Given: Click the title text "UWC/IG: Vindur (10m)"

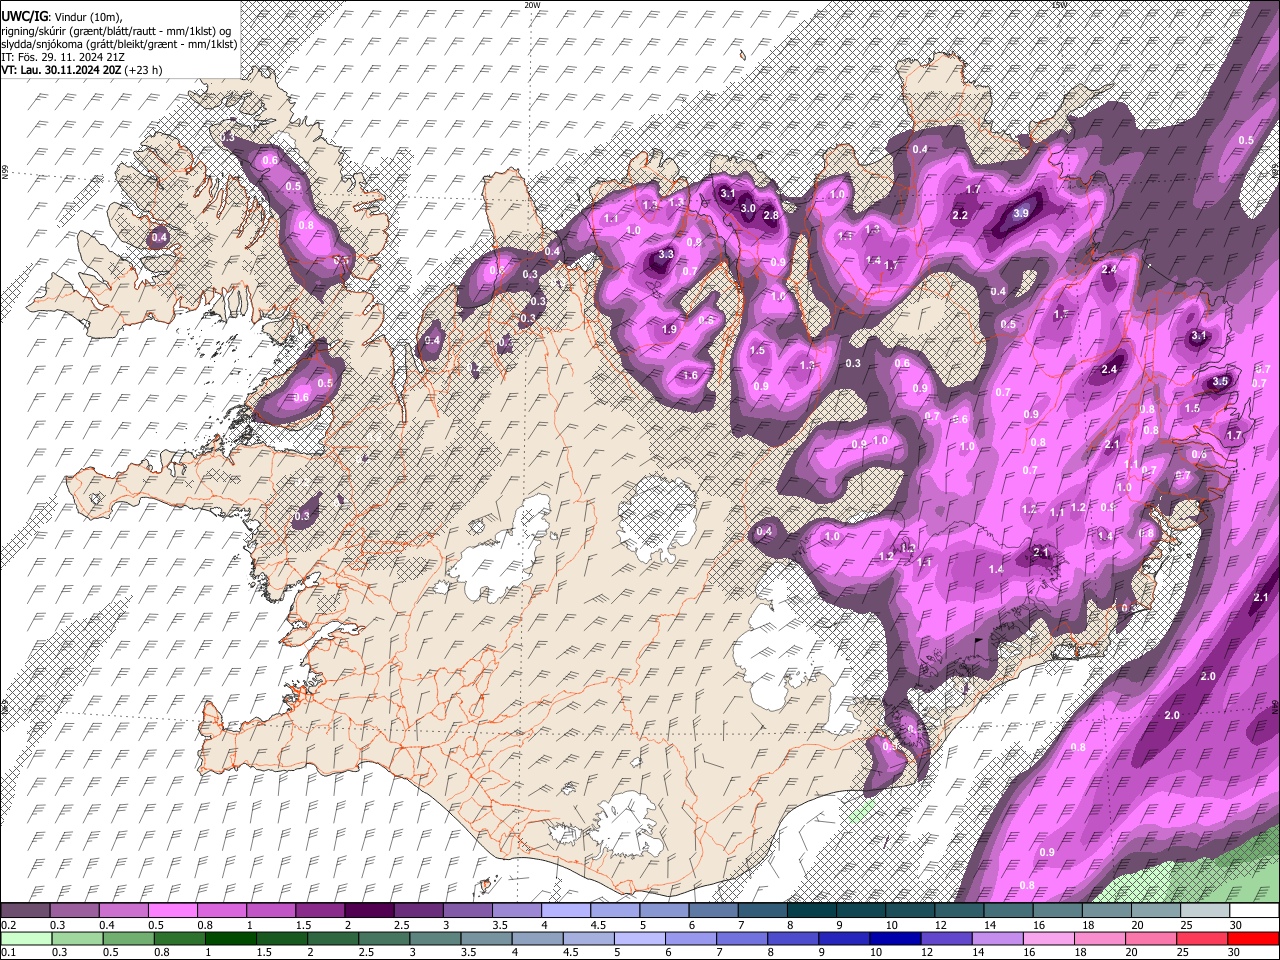Looking at the screenshot, I should 61,15.
